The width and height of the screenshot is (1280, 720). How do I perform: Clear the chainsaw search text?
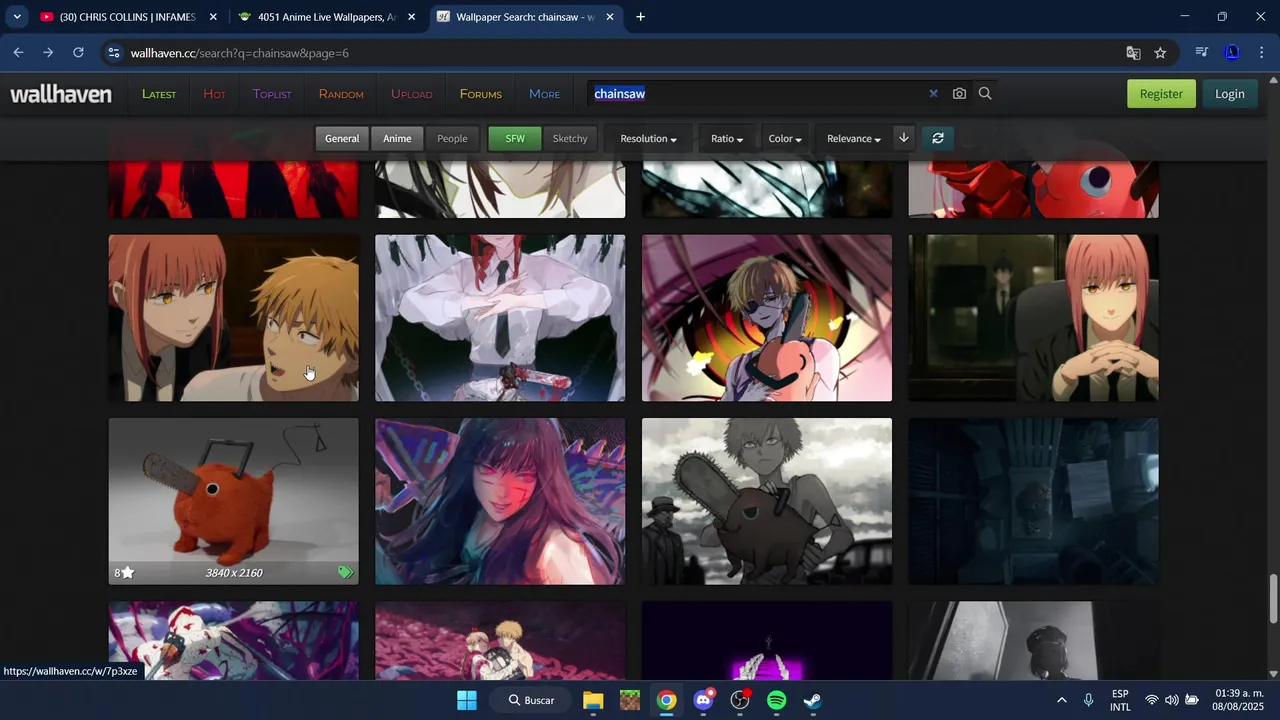(x=933, y=93)
